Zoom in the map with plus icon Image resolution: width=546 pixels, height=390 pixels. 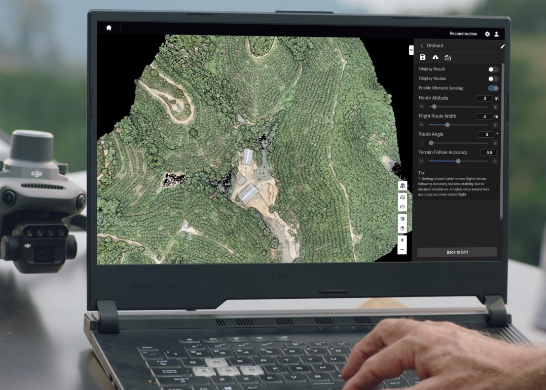(x=402, y=240)
